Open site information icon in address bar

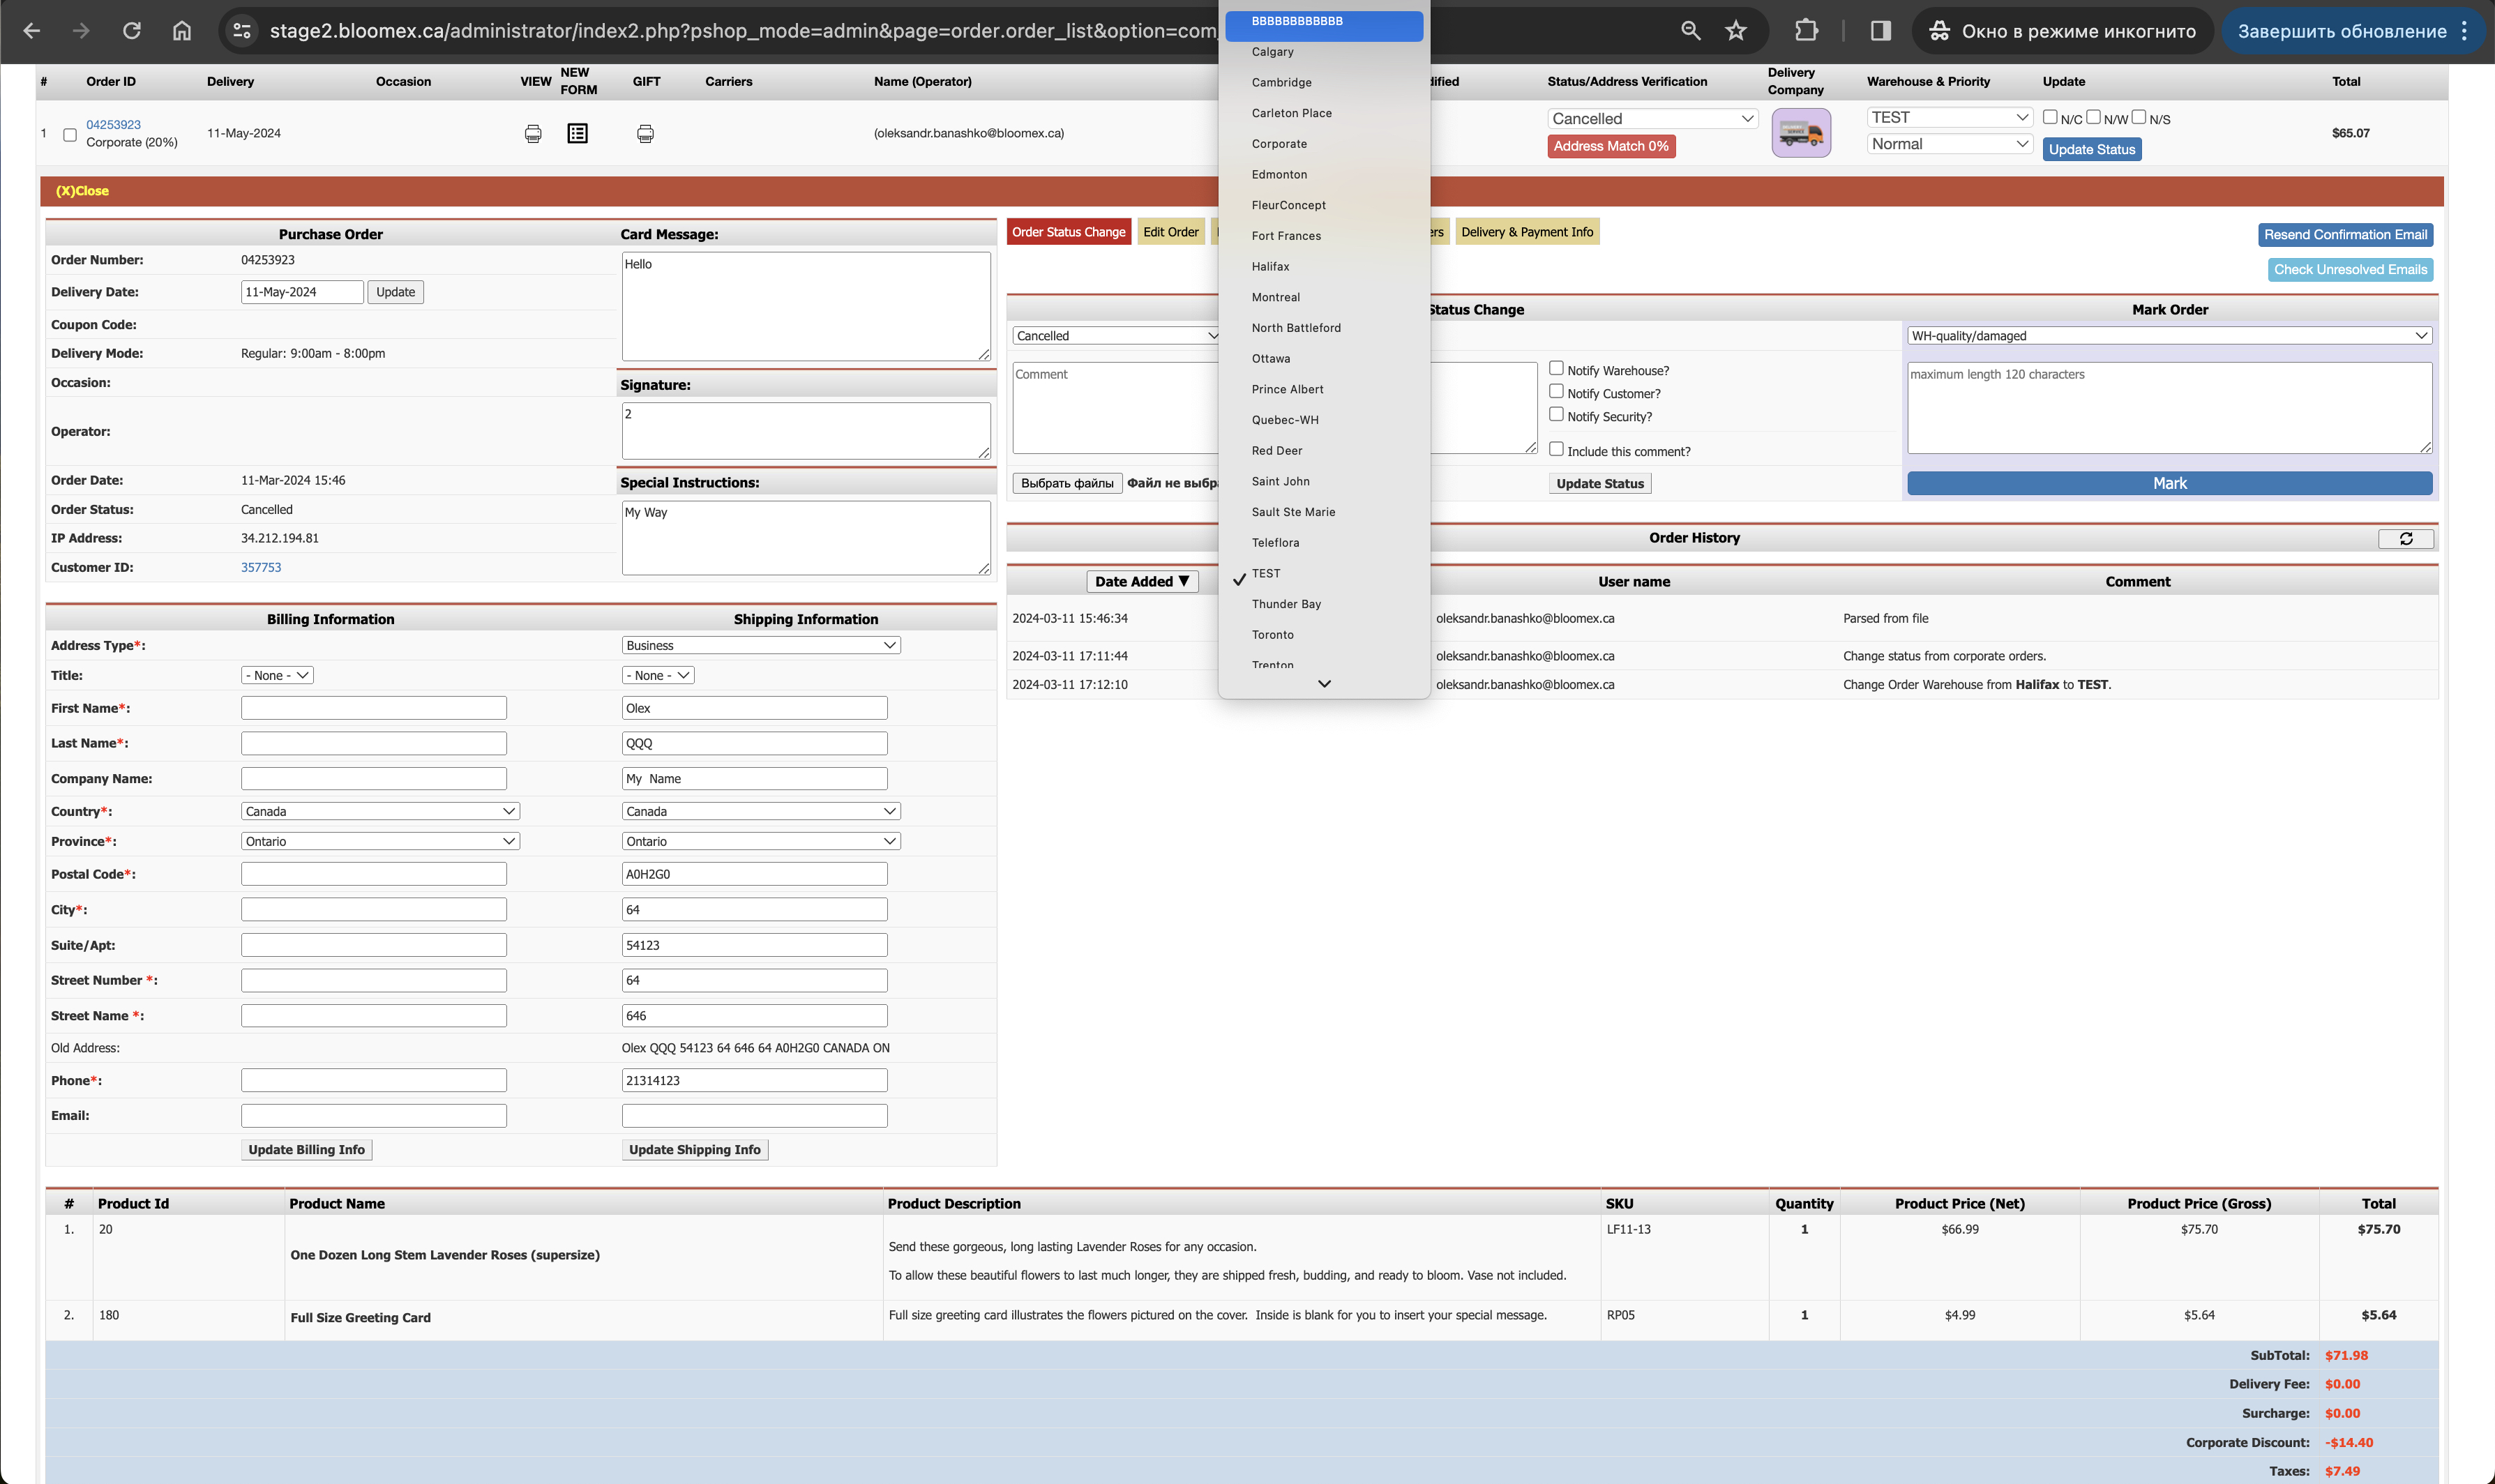242,31
